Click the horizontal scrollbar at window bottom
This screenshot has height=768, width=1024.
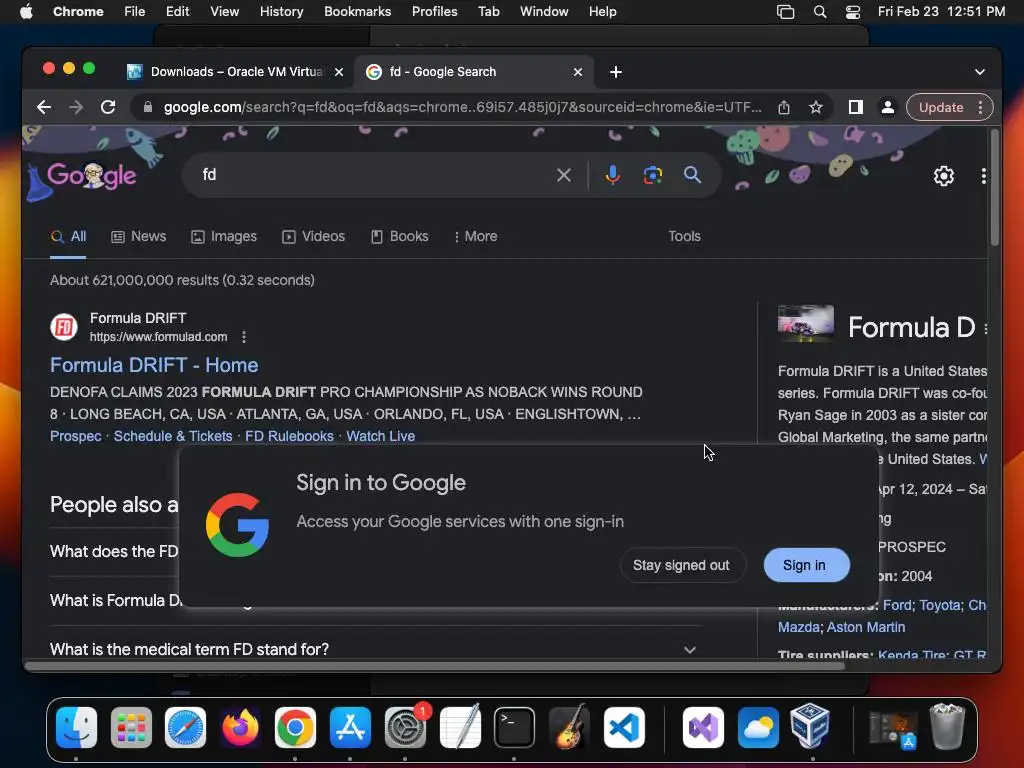[x=434, y=667]
